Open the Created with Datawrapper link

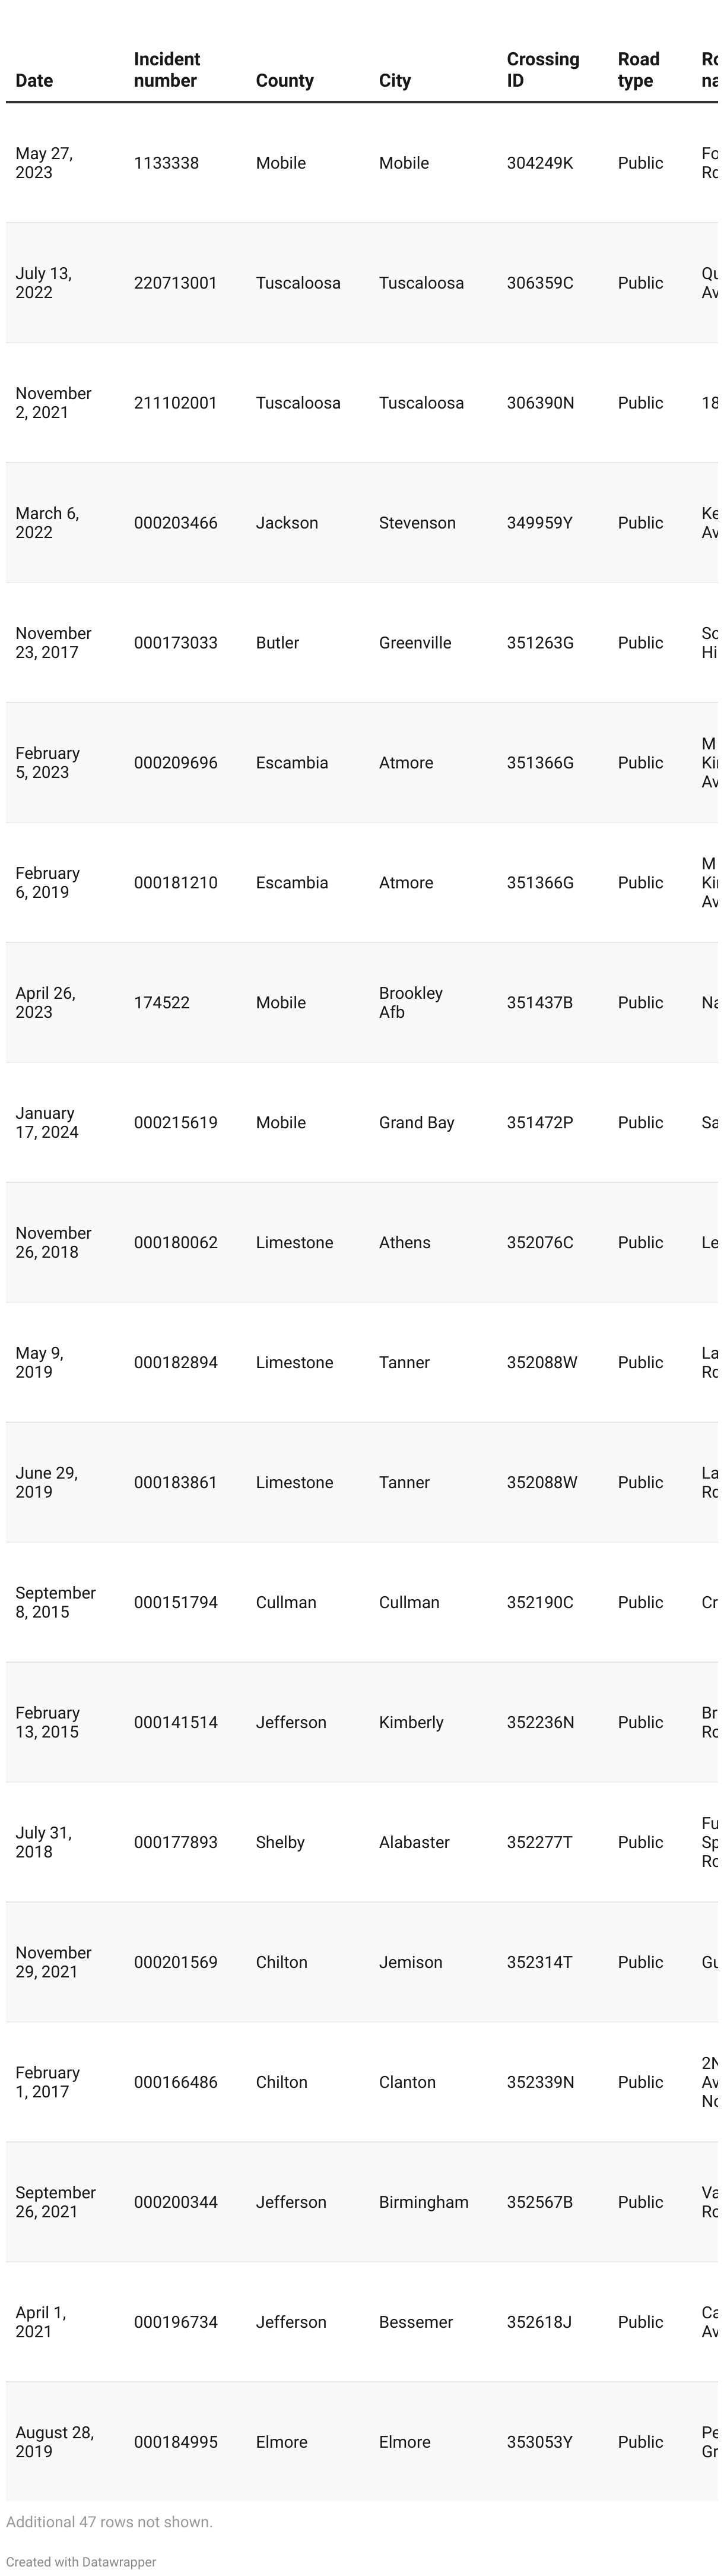[81, 2562]
